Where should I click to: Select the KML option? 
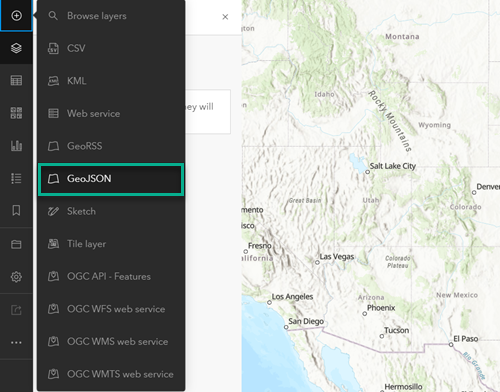[x=111, y=81]
